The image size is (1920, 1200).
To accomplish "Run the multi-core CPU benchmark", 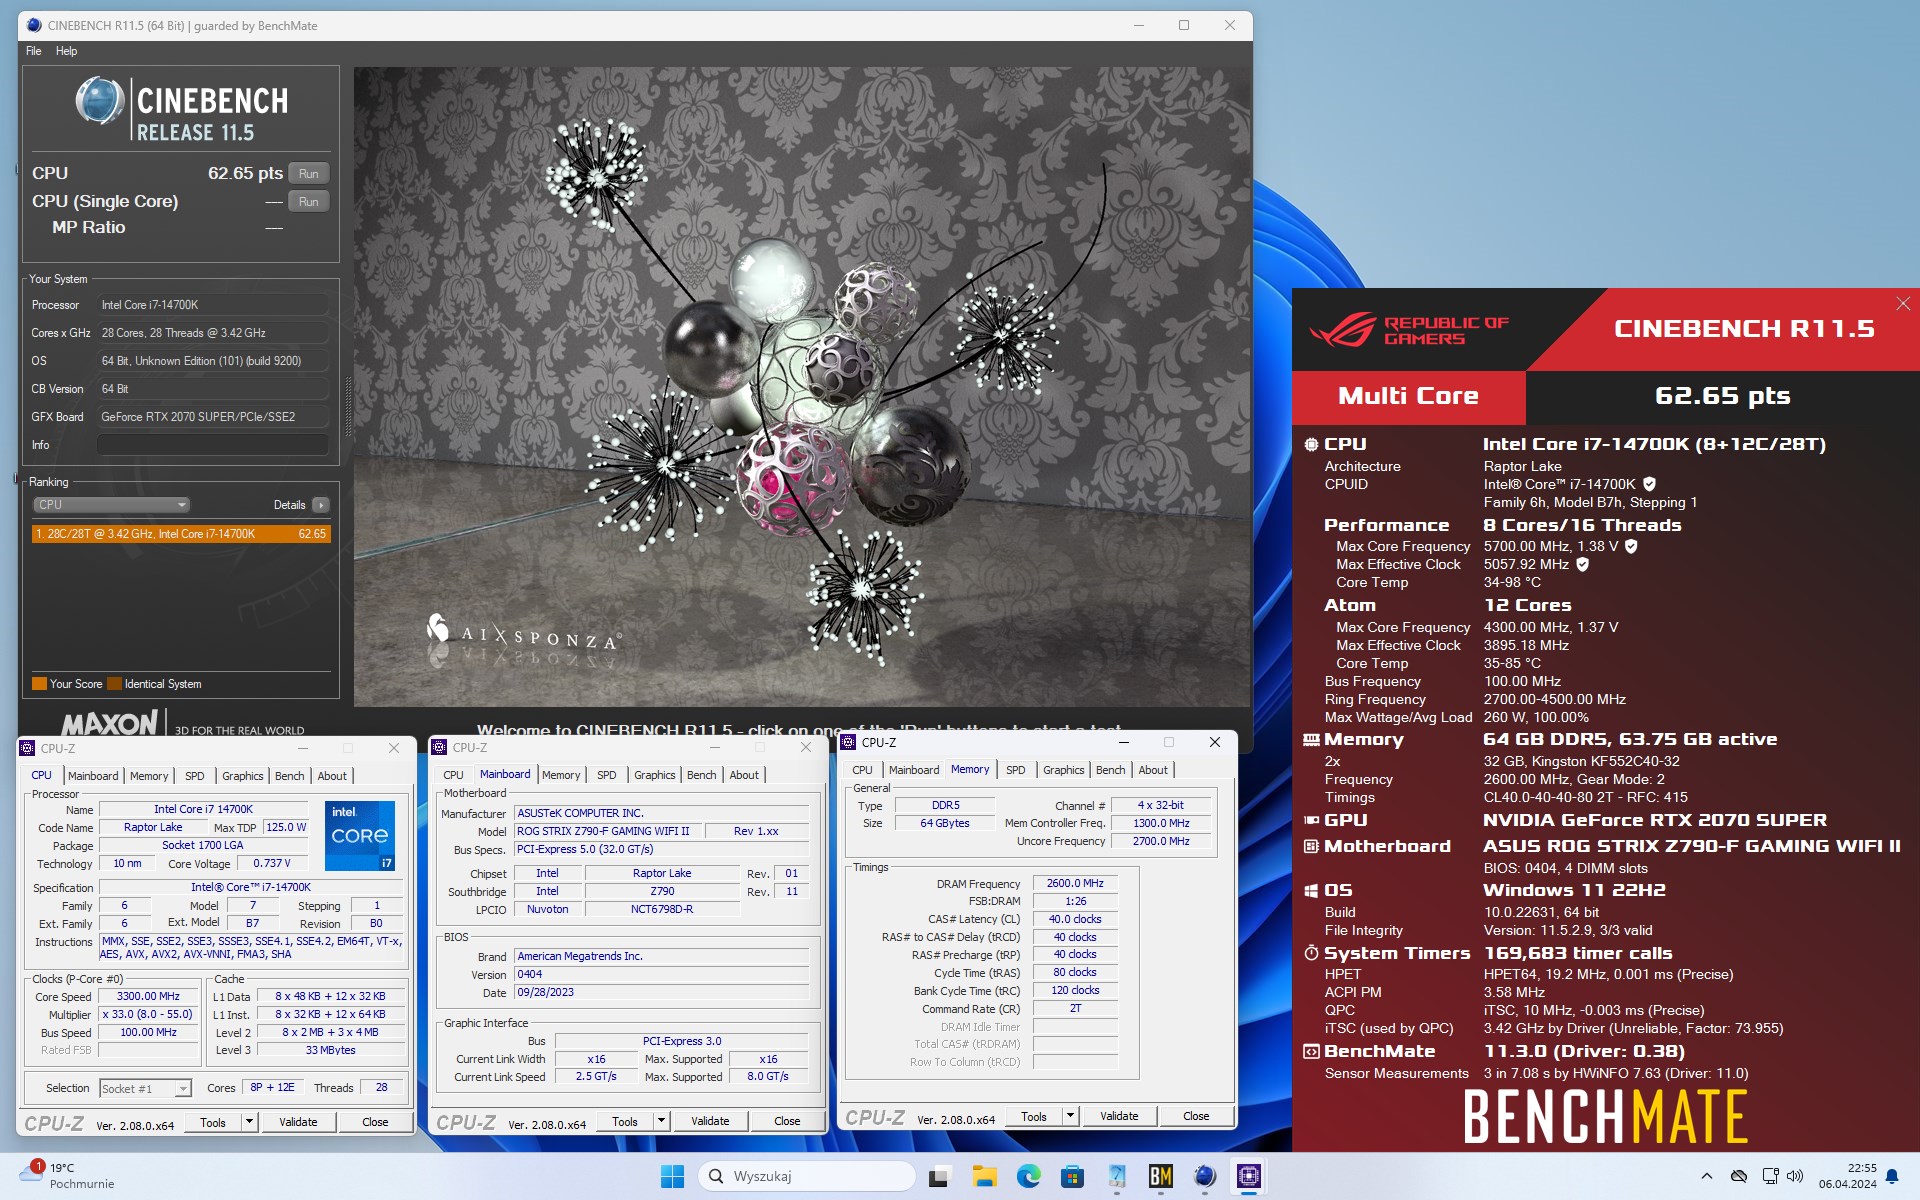I will 309,174.
